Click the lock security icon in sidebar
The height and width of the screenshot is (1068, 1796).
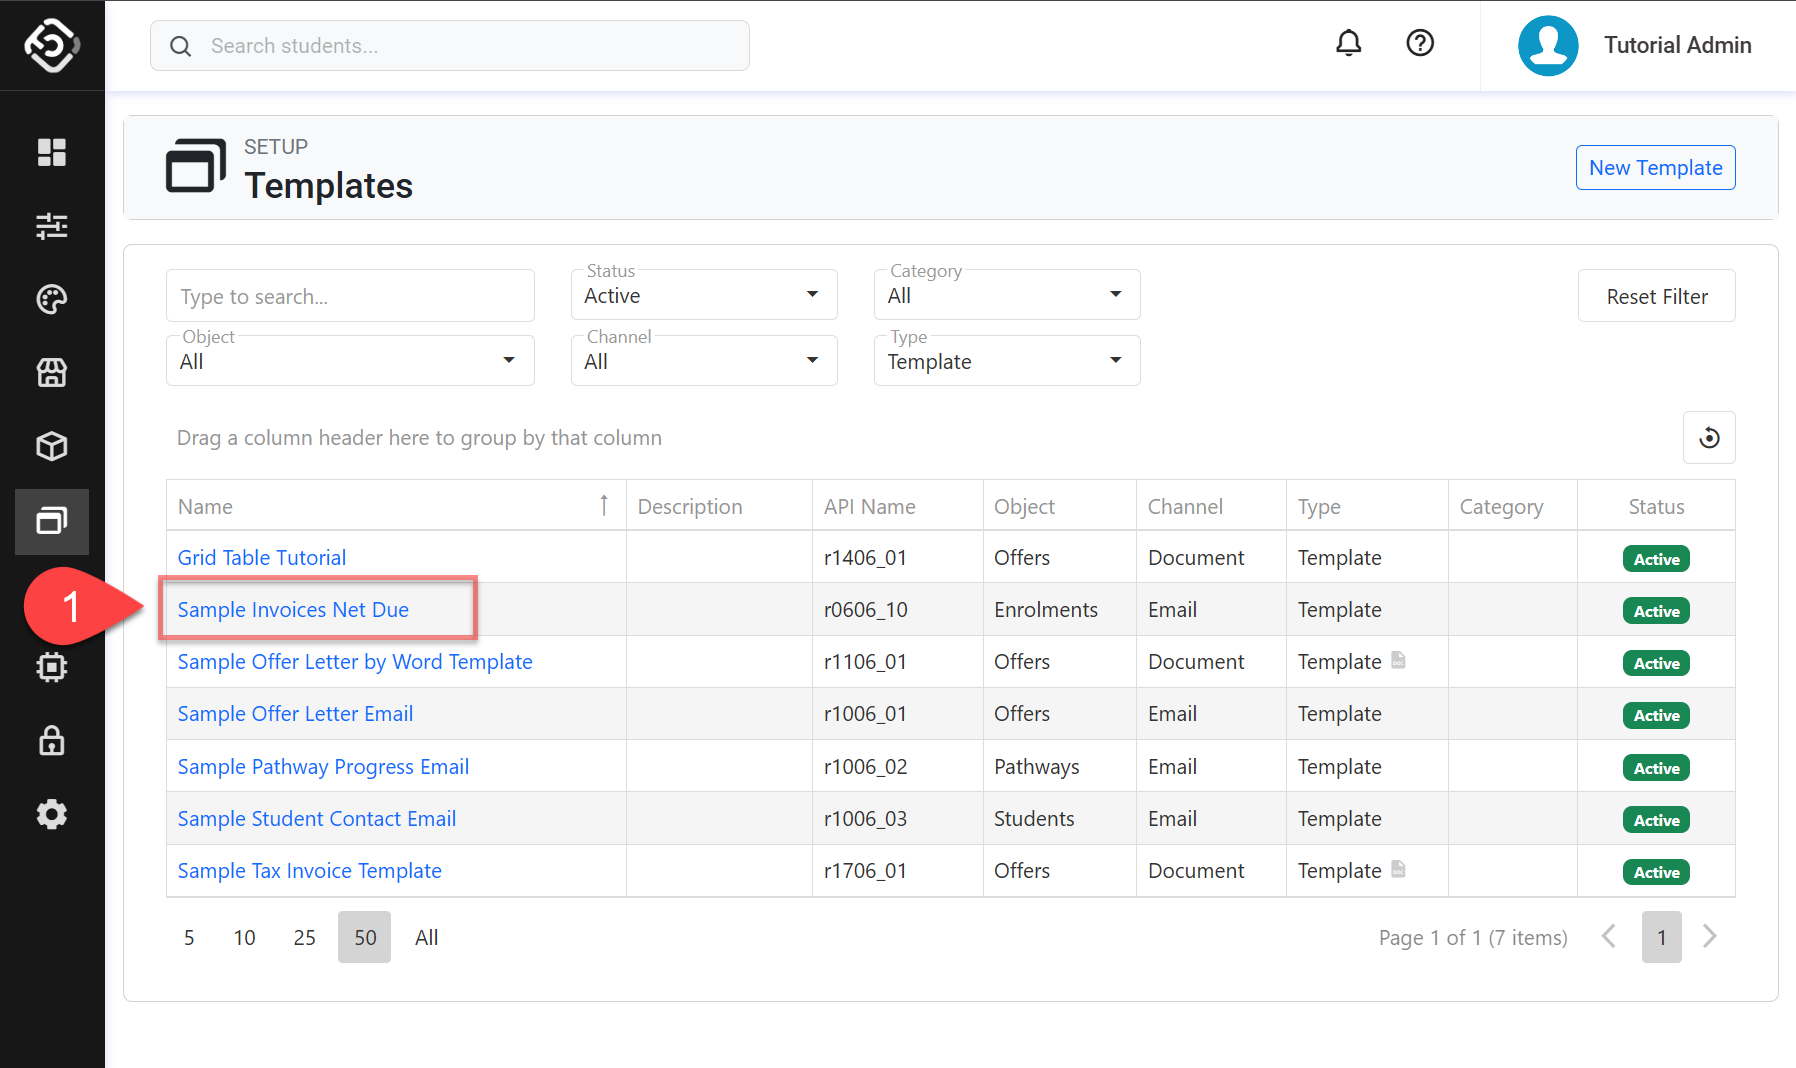point(52,741)
